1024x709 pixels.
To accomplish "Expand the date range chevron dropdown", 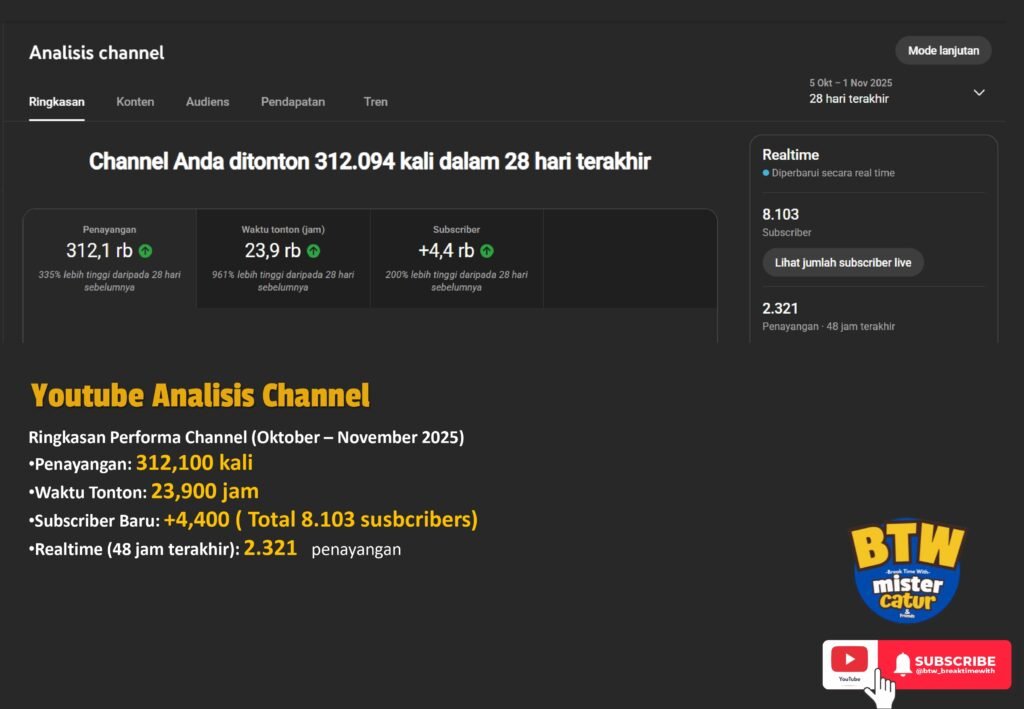I will [x=979, y=92].
